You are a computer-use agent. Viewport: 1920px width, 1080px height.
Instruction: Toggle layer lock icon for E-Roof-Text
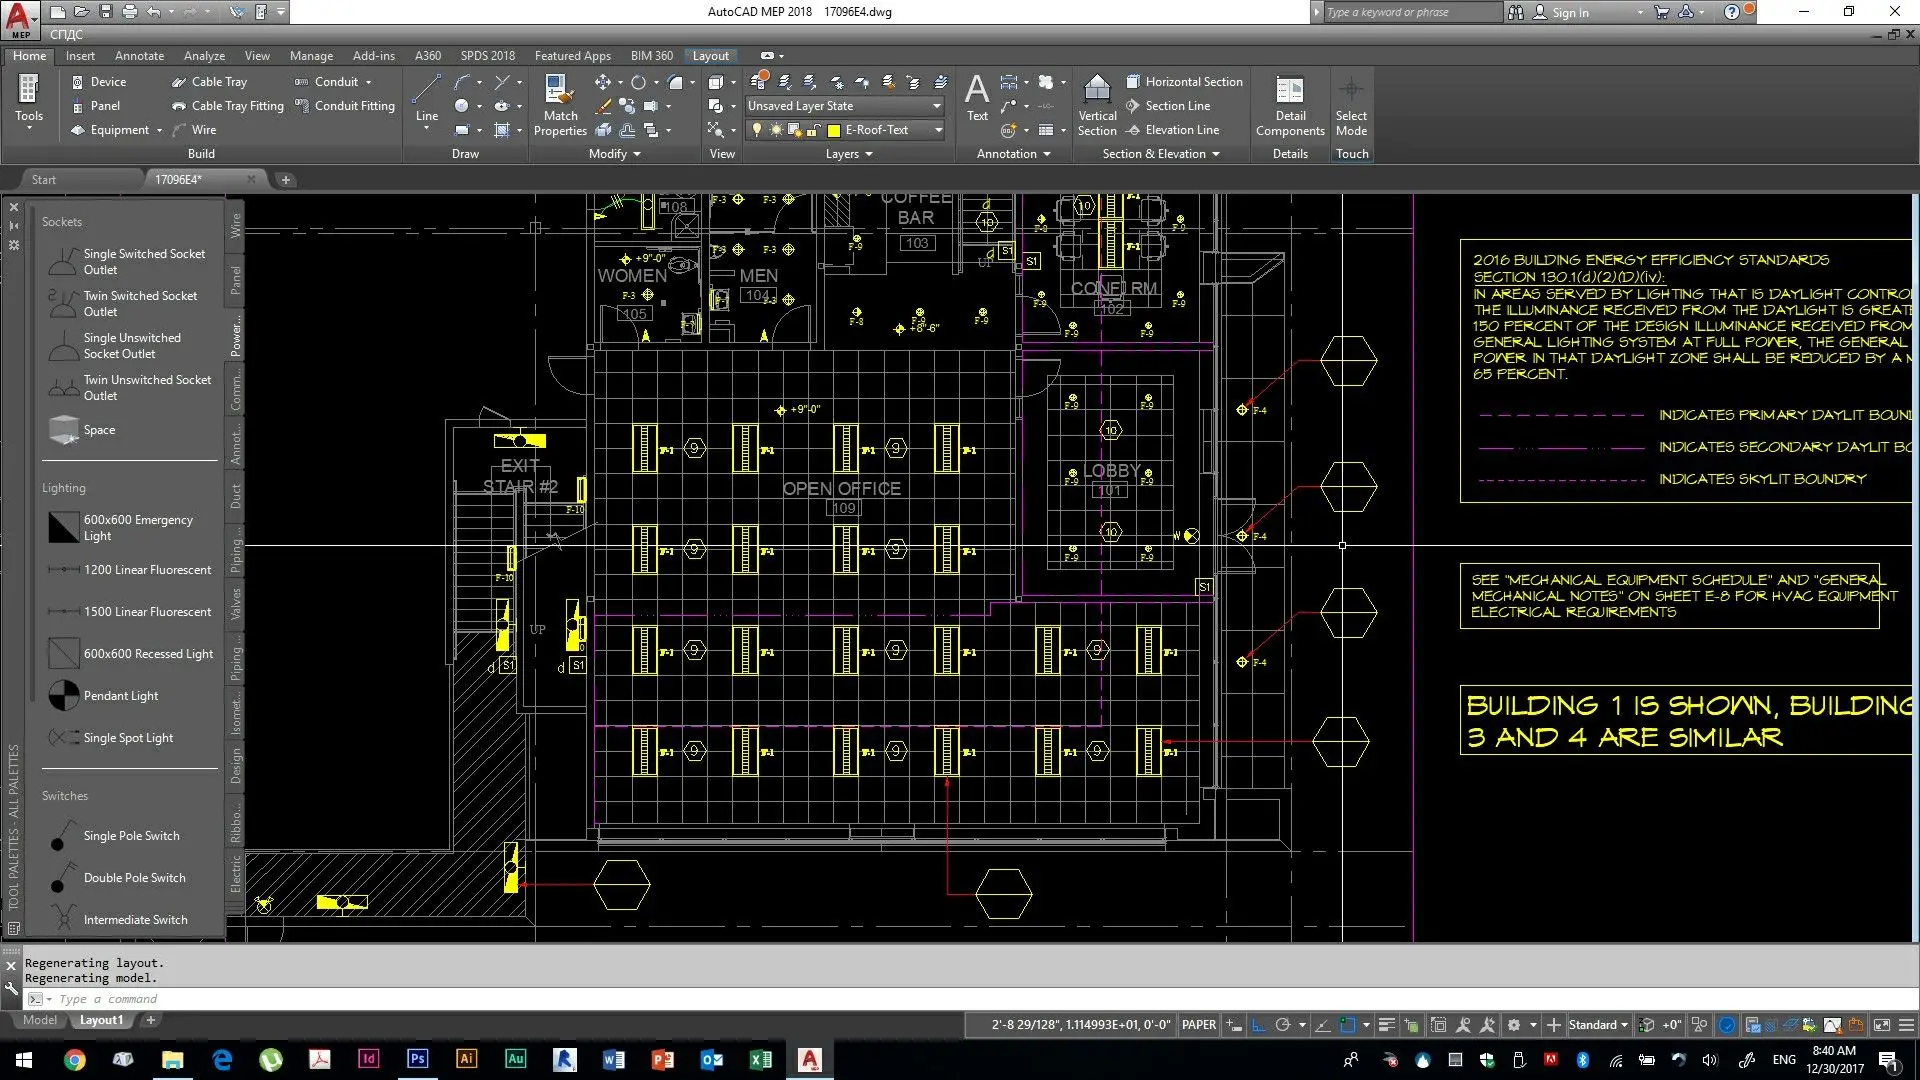coord(814,130)
